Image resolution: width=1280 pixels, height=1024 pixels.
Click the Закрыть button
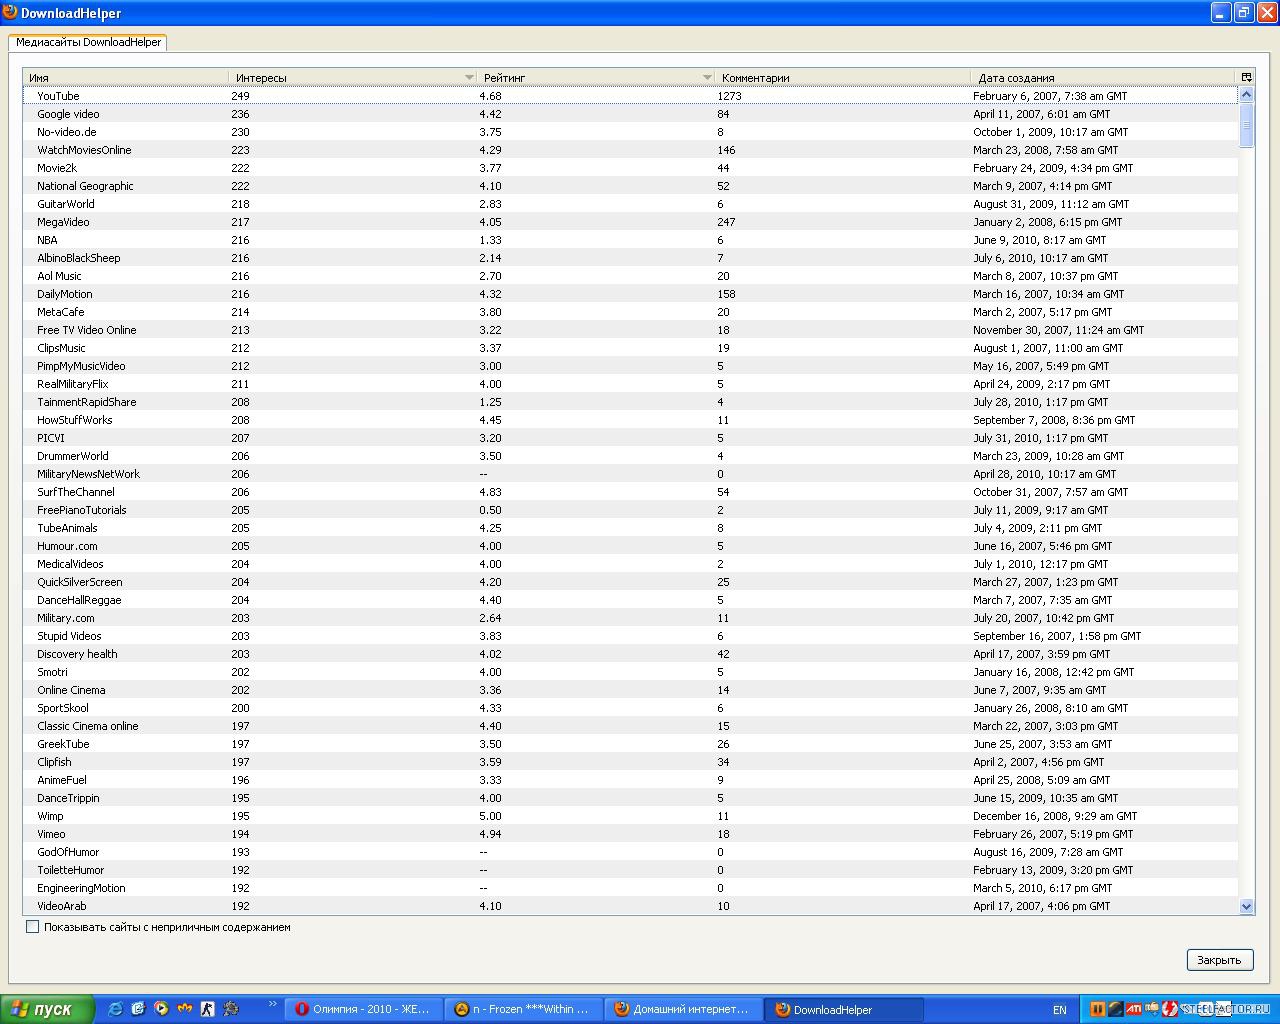click(1219, 960)
